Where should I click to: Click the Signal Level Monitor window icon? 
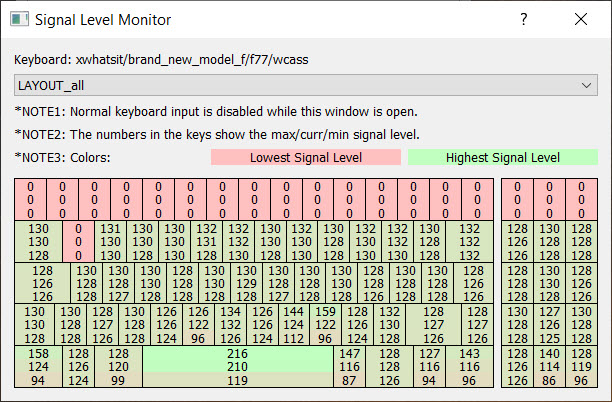tap(19, 19)
